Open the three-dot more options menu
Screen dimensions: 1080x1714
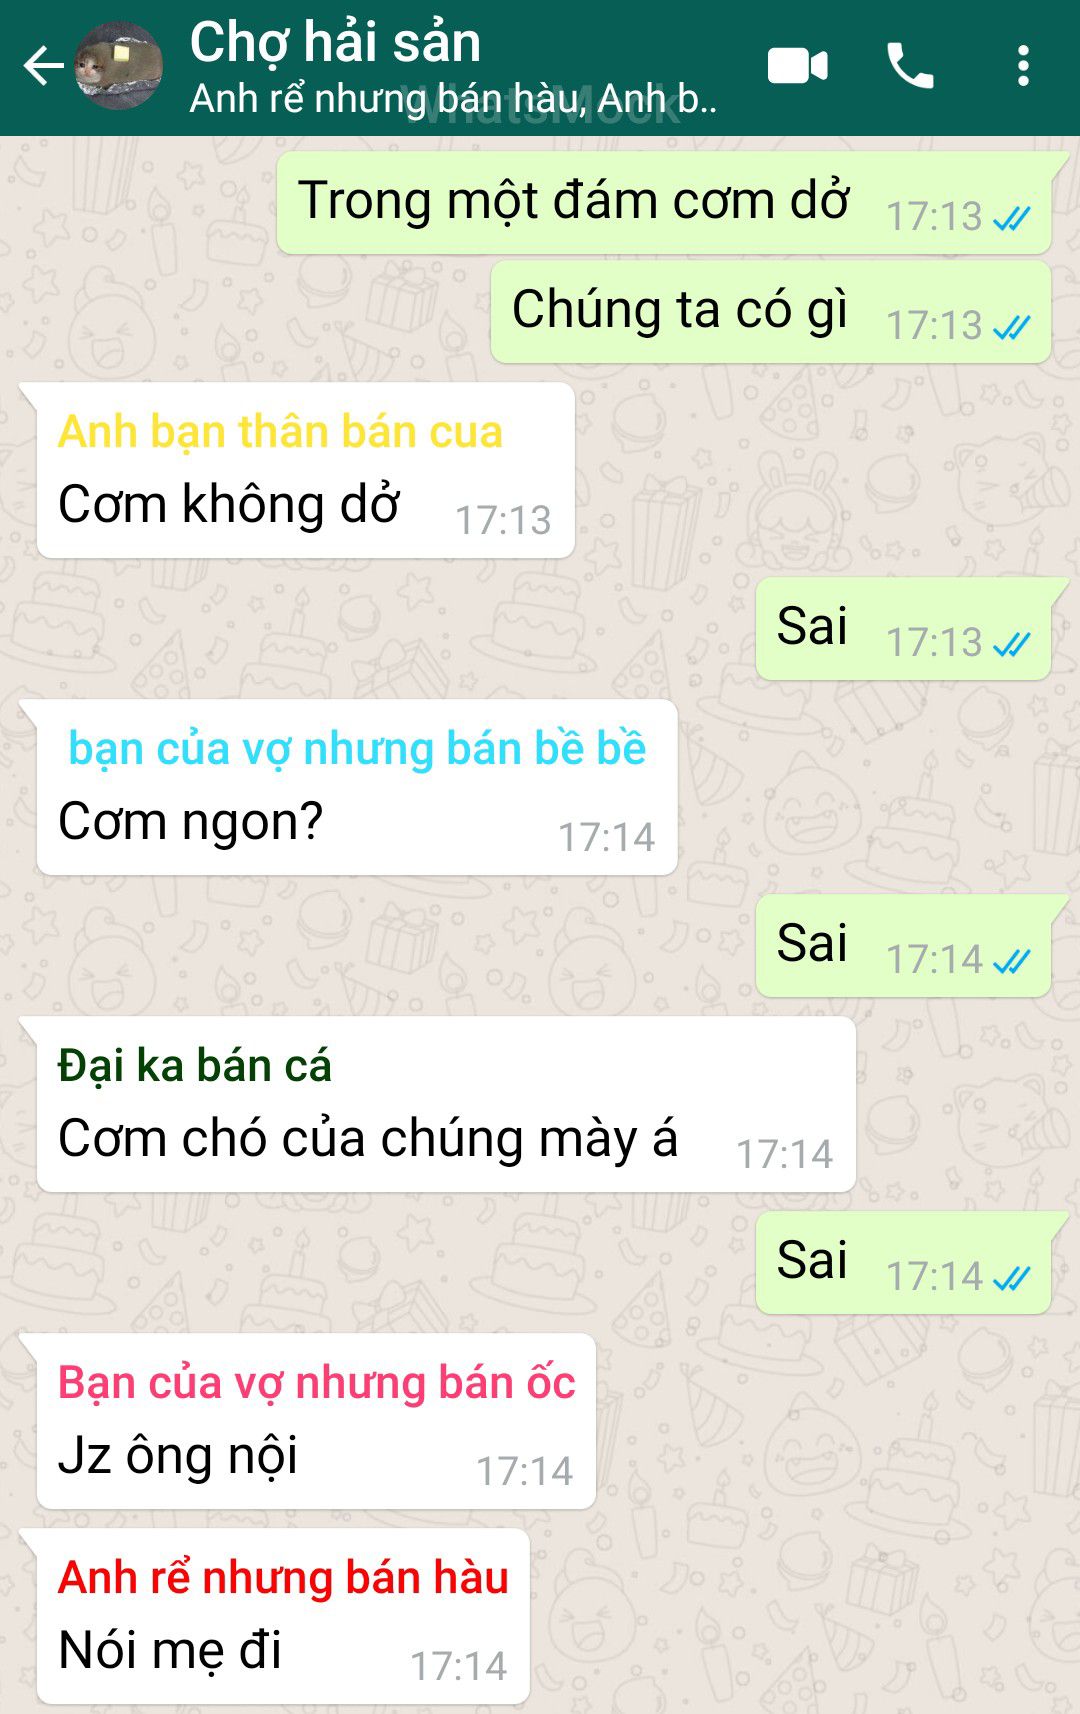(1023, 67)
